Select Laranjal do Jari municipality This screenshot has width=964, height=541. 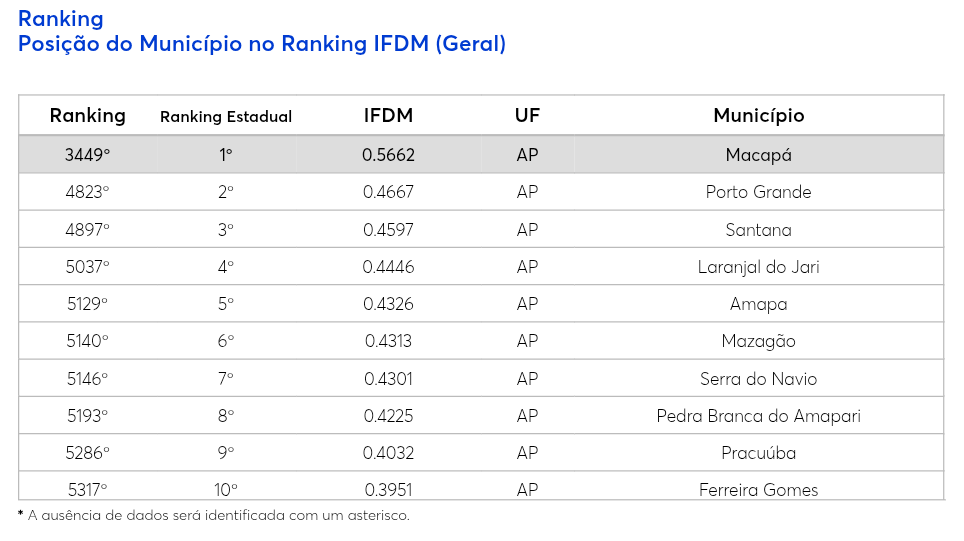click(x=758, y=267)
